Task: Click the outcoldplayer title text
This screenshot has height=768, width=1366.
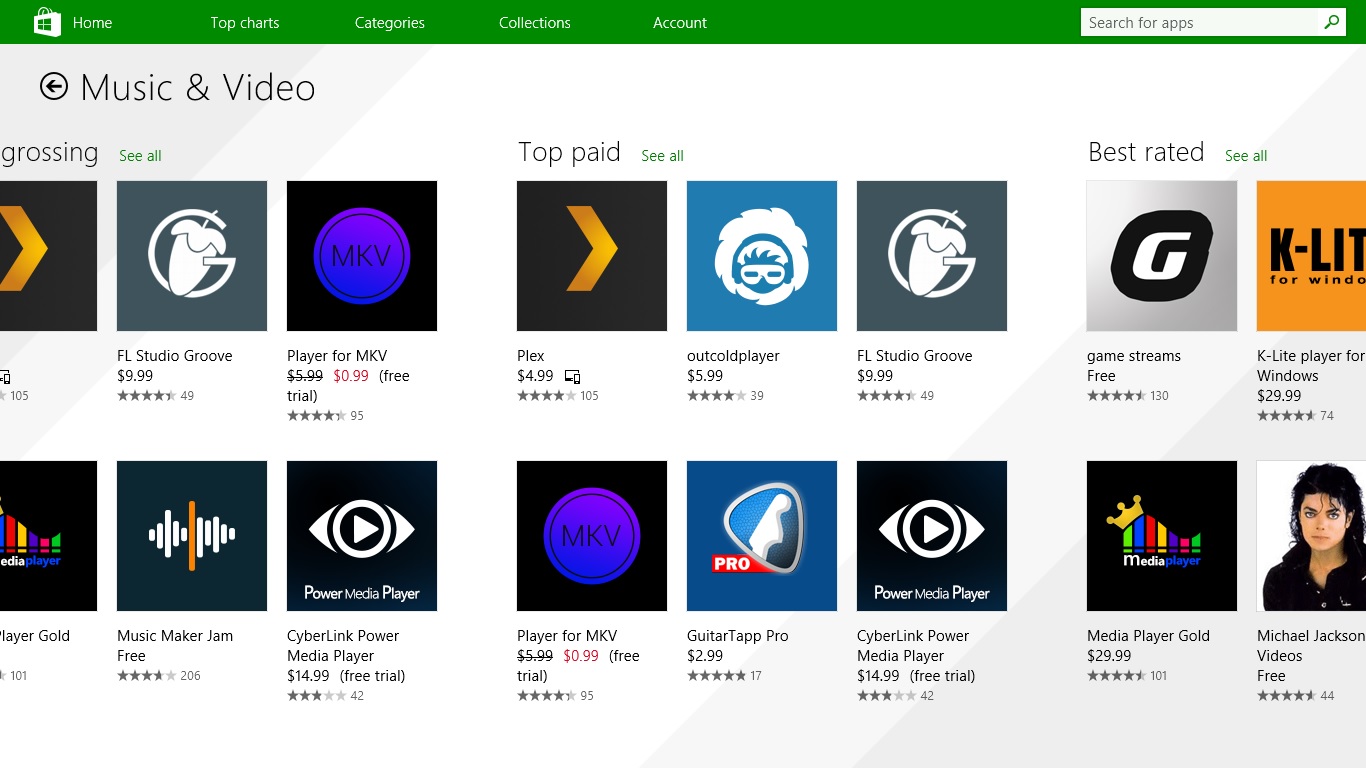Action: tap(733, 356)
